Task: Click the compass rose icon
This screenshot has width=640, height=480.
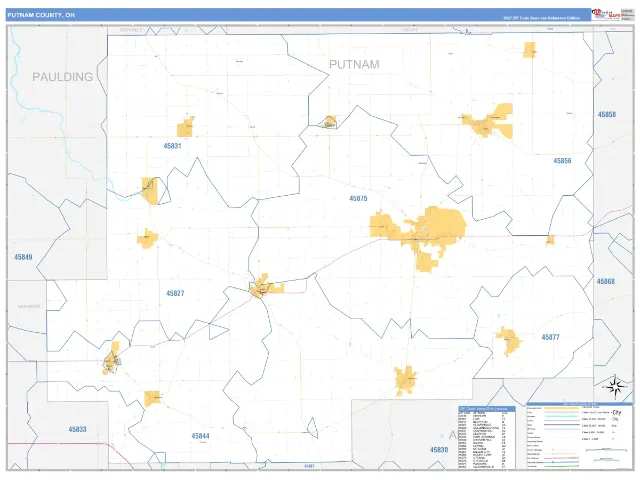Action: 615,387
